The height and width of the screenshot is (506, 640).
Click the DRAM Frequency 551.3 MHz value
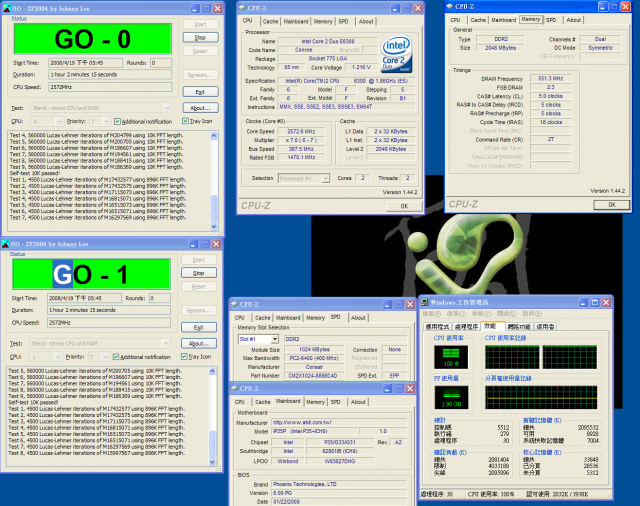click(551, 78)
